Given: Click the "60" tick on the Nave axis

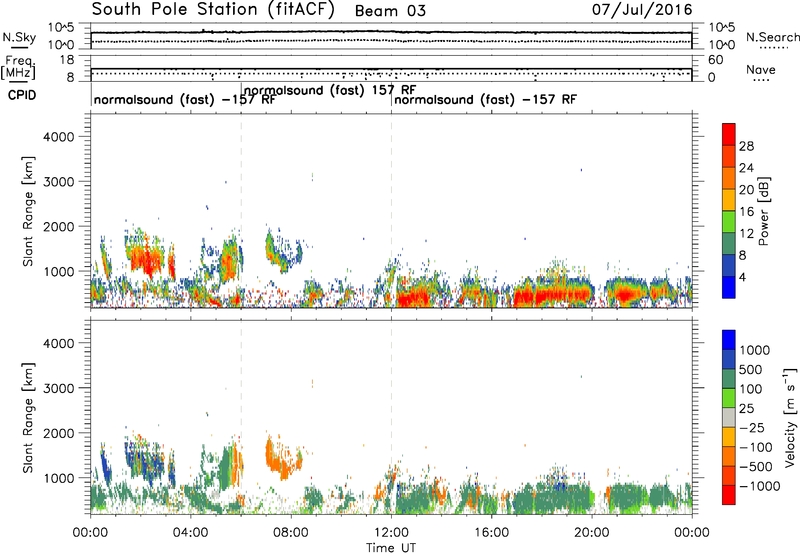Looking at the screenshot, I should (715, 60).
